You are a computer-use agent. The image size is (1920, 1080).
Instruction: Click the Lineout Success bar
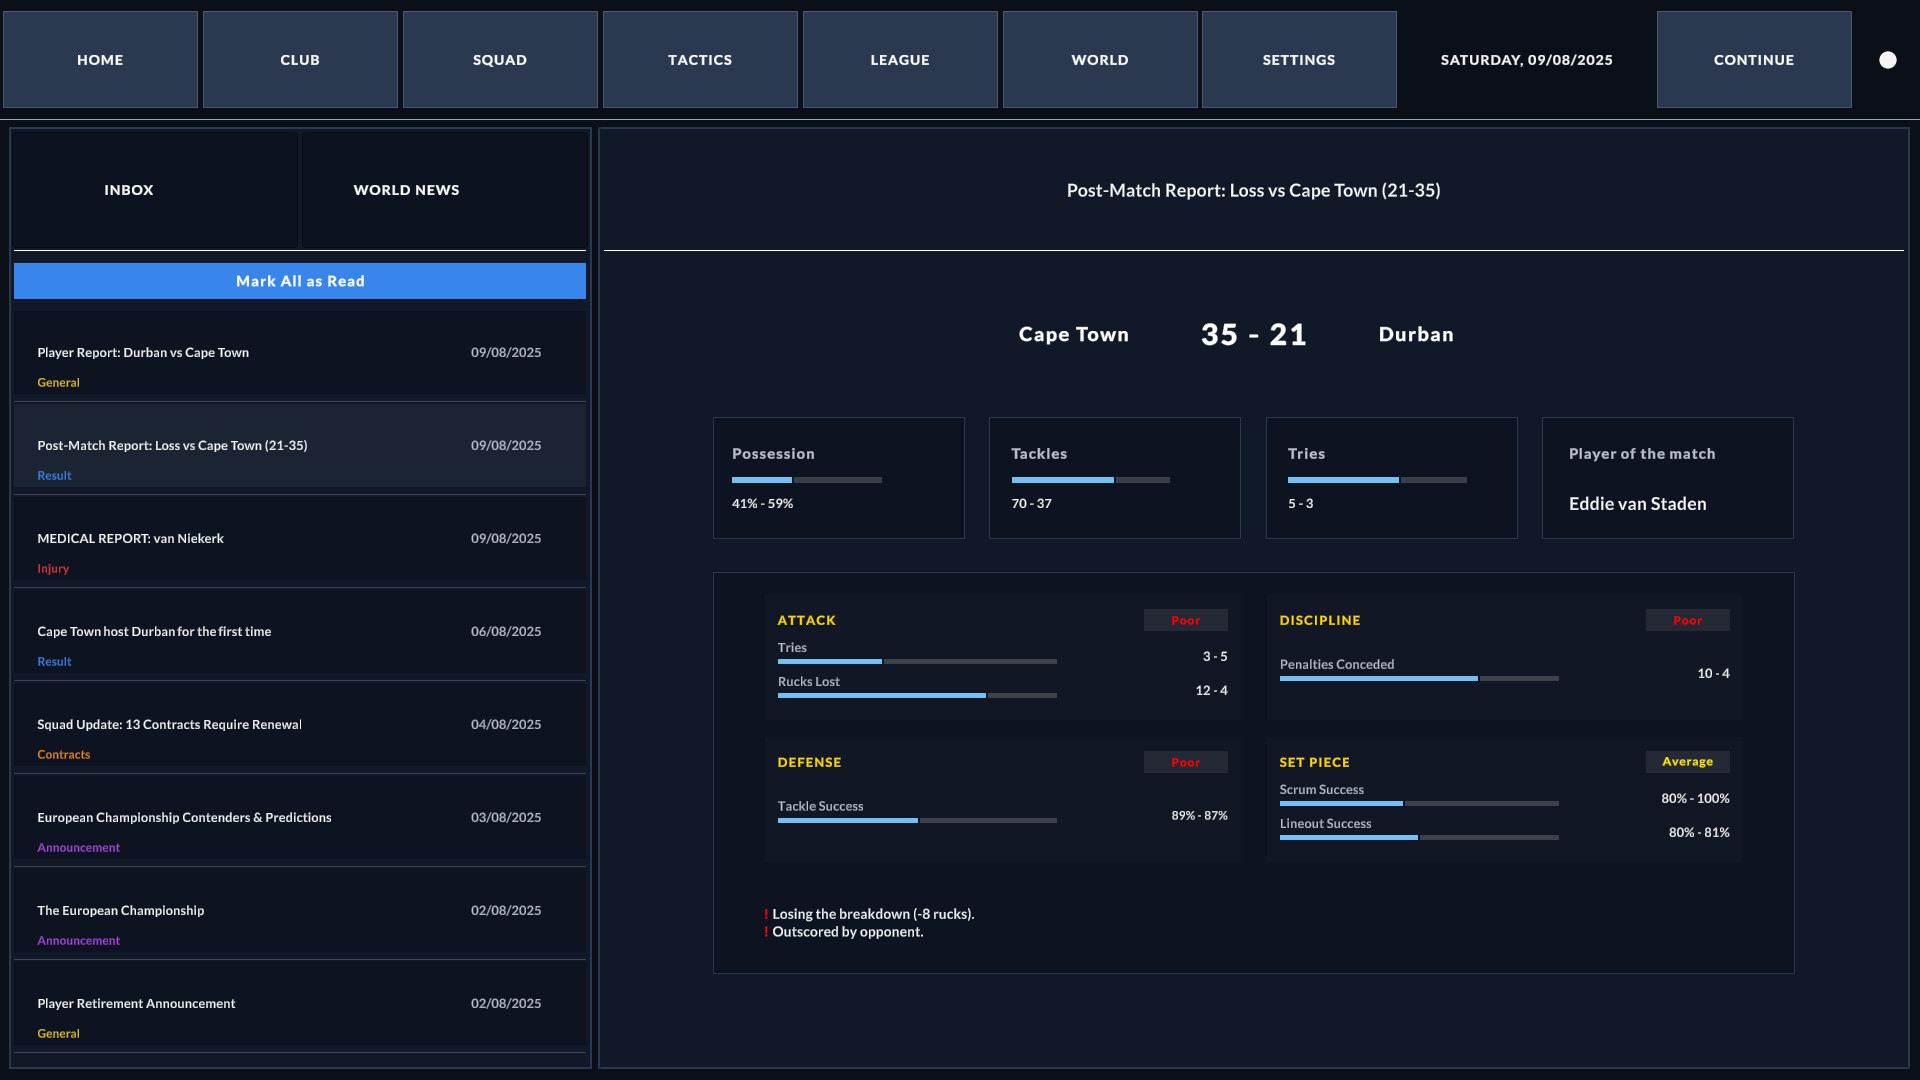pos(1419,837)
